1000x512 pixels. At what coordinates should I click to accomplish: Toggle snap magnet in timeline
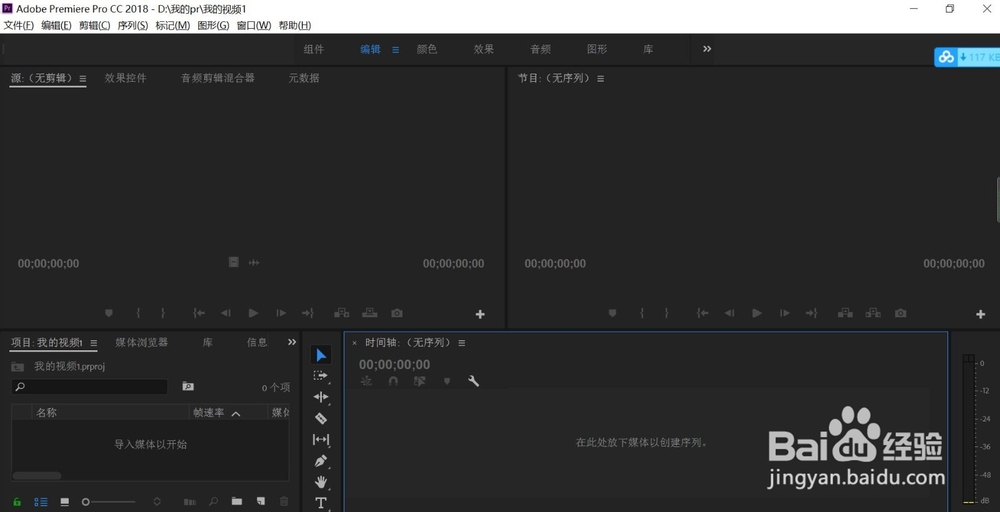393,381
